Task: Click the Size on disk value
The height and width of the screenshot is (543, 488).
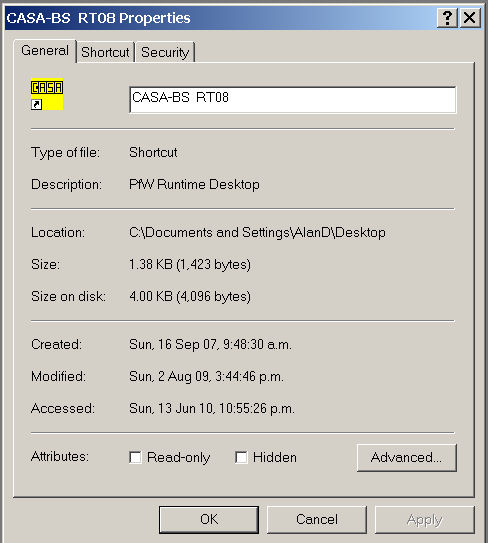Action: tap(190, 296)
